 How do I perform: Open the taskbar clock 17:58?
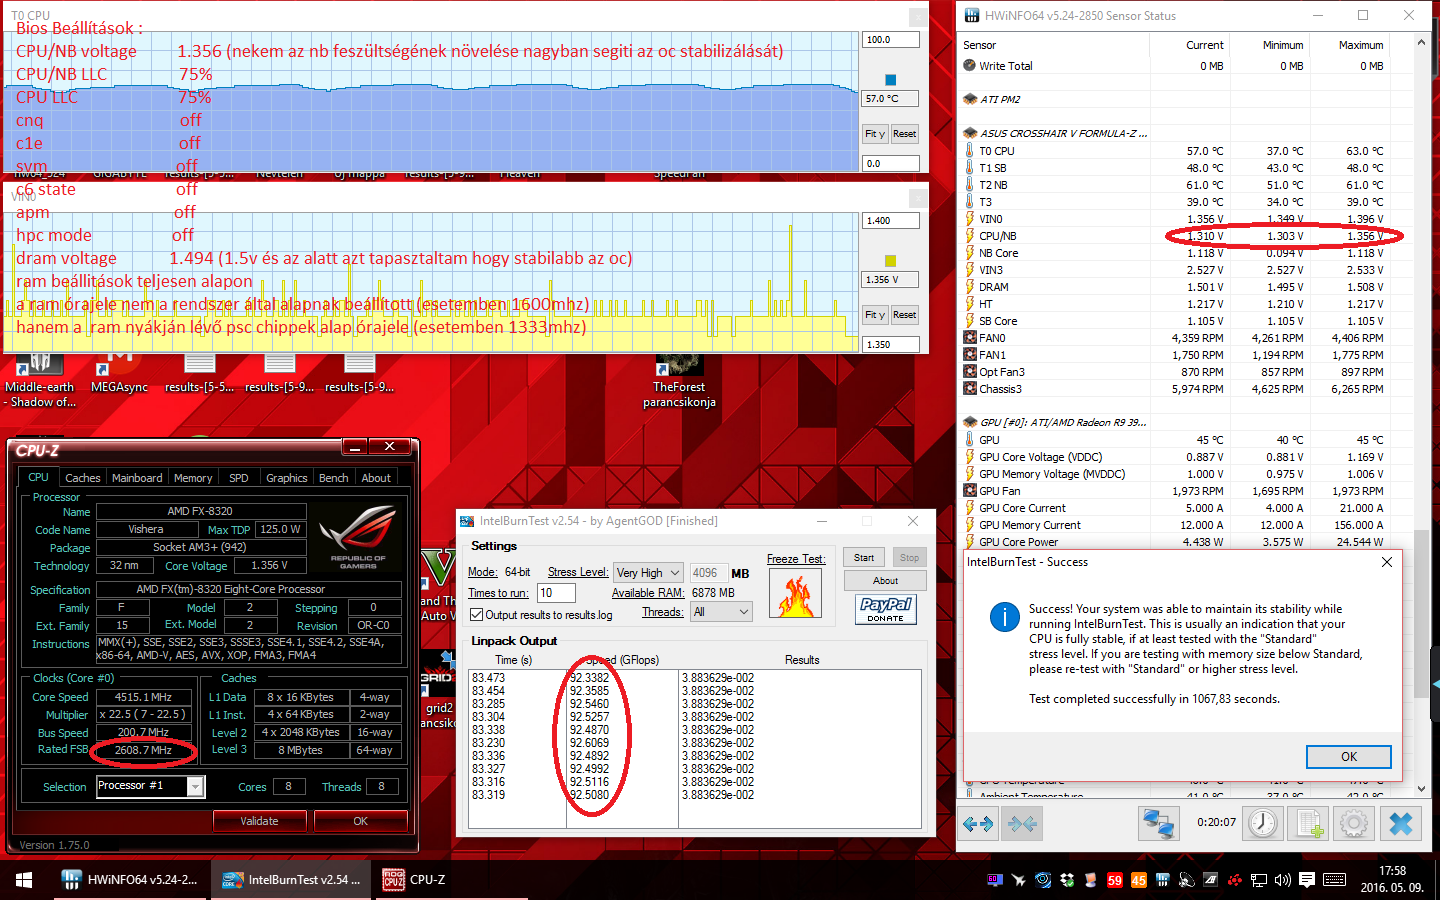[1392, 880]
